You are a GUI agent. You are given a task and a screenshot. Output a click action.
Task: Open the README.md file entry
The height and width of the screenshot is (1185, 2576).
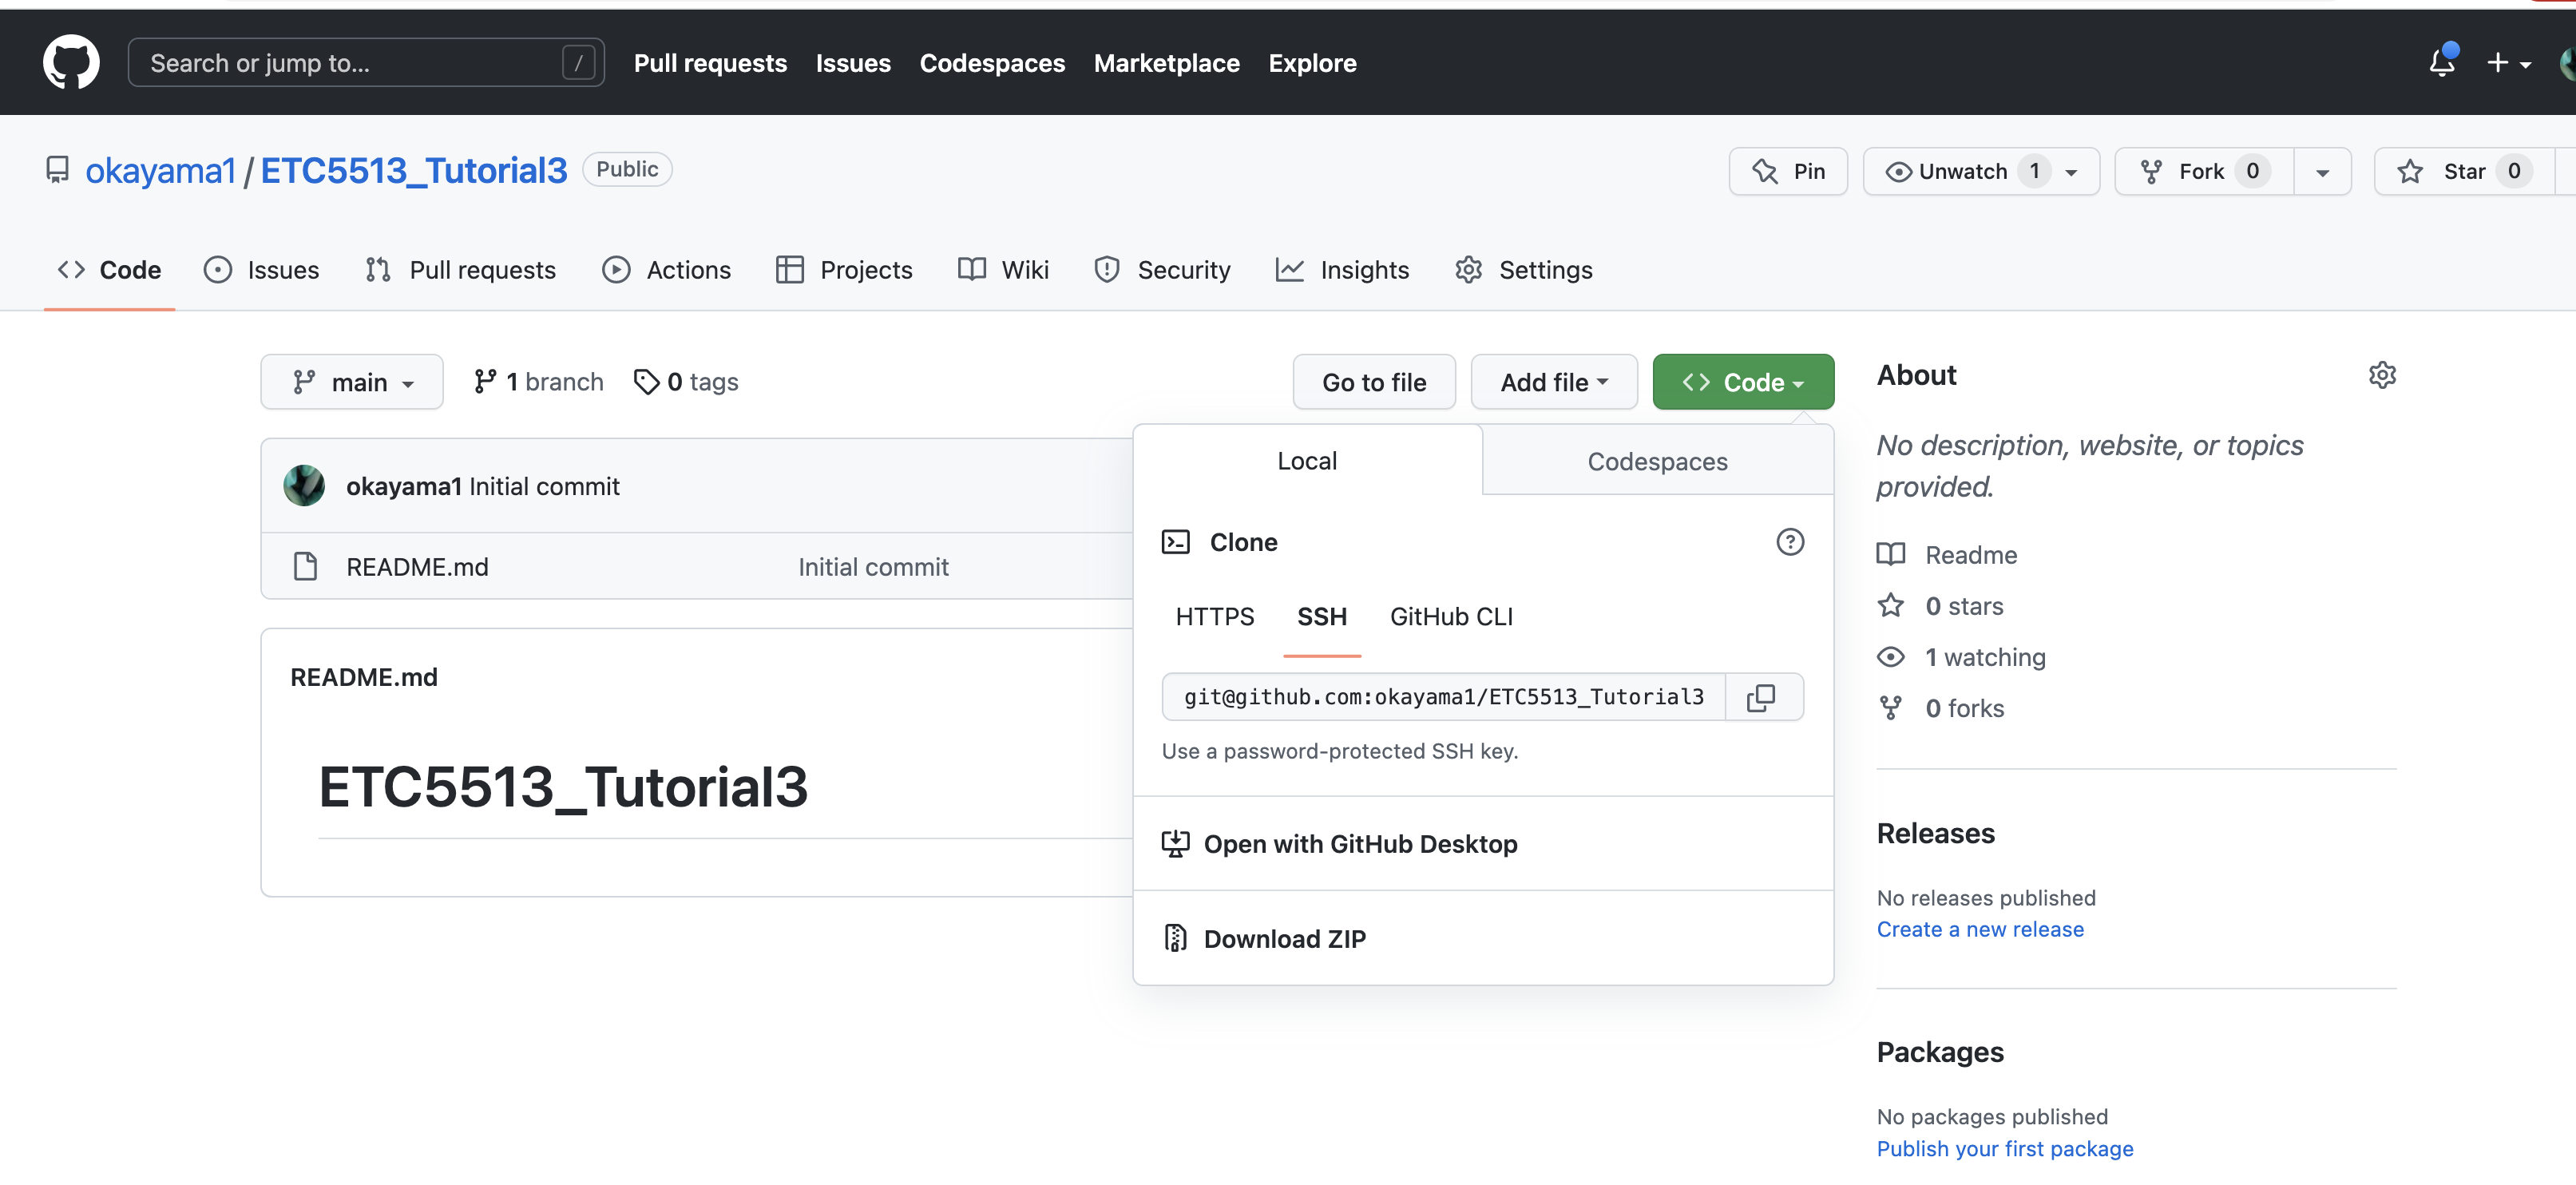click(417, 567)
